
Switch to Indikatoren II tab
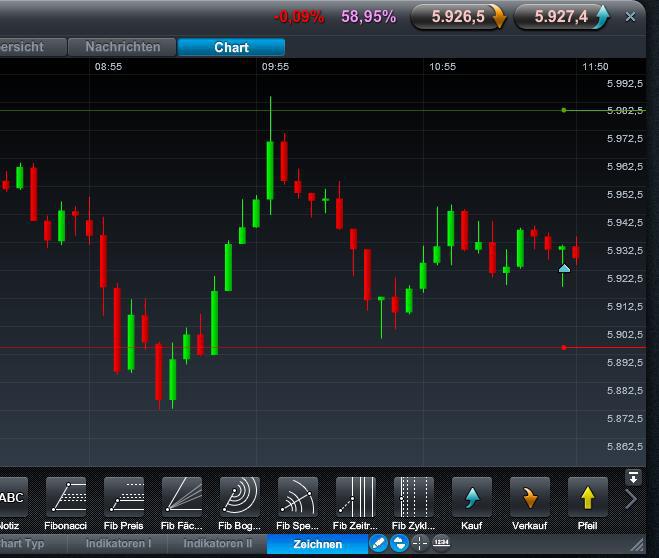tap(218, 543)
